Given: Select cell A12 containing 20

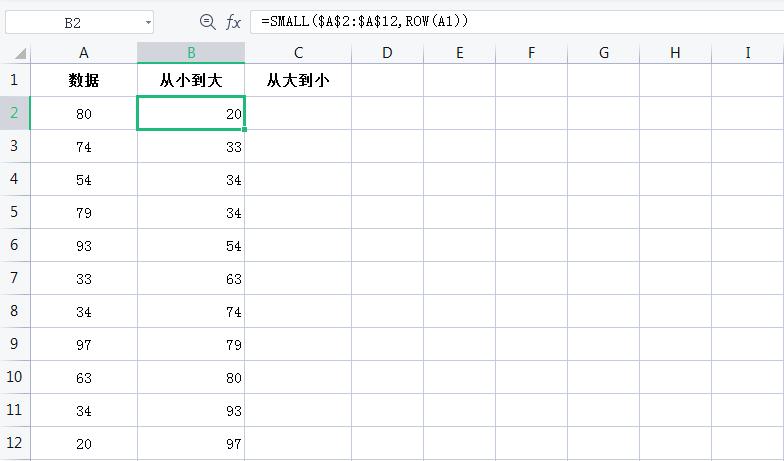Looking at the screenshot, I should 84,443.
